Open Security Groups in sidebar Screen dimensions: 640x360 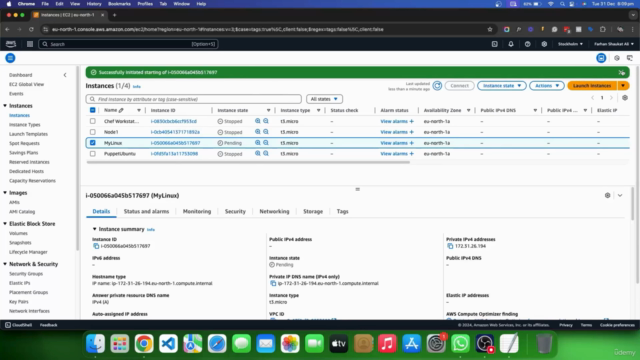point(26,274)
